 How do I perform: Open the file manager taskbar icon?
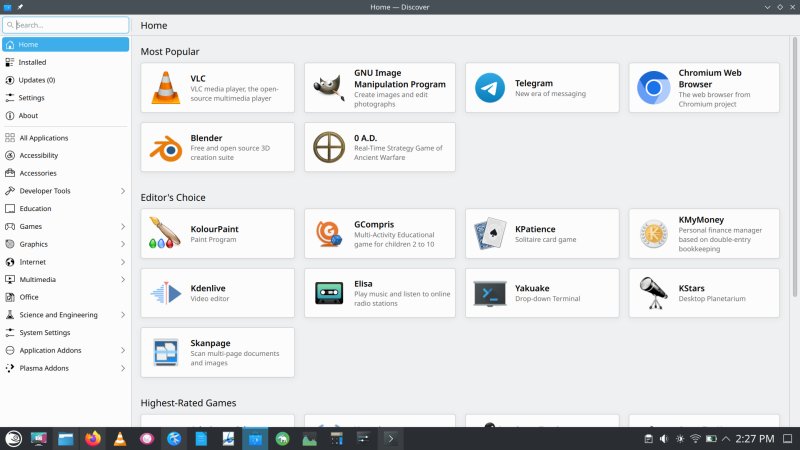click(65, 439)
